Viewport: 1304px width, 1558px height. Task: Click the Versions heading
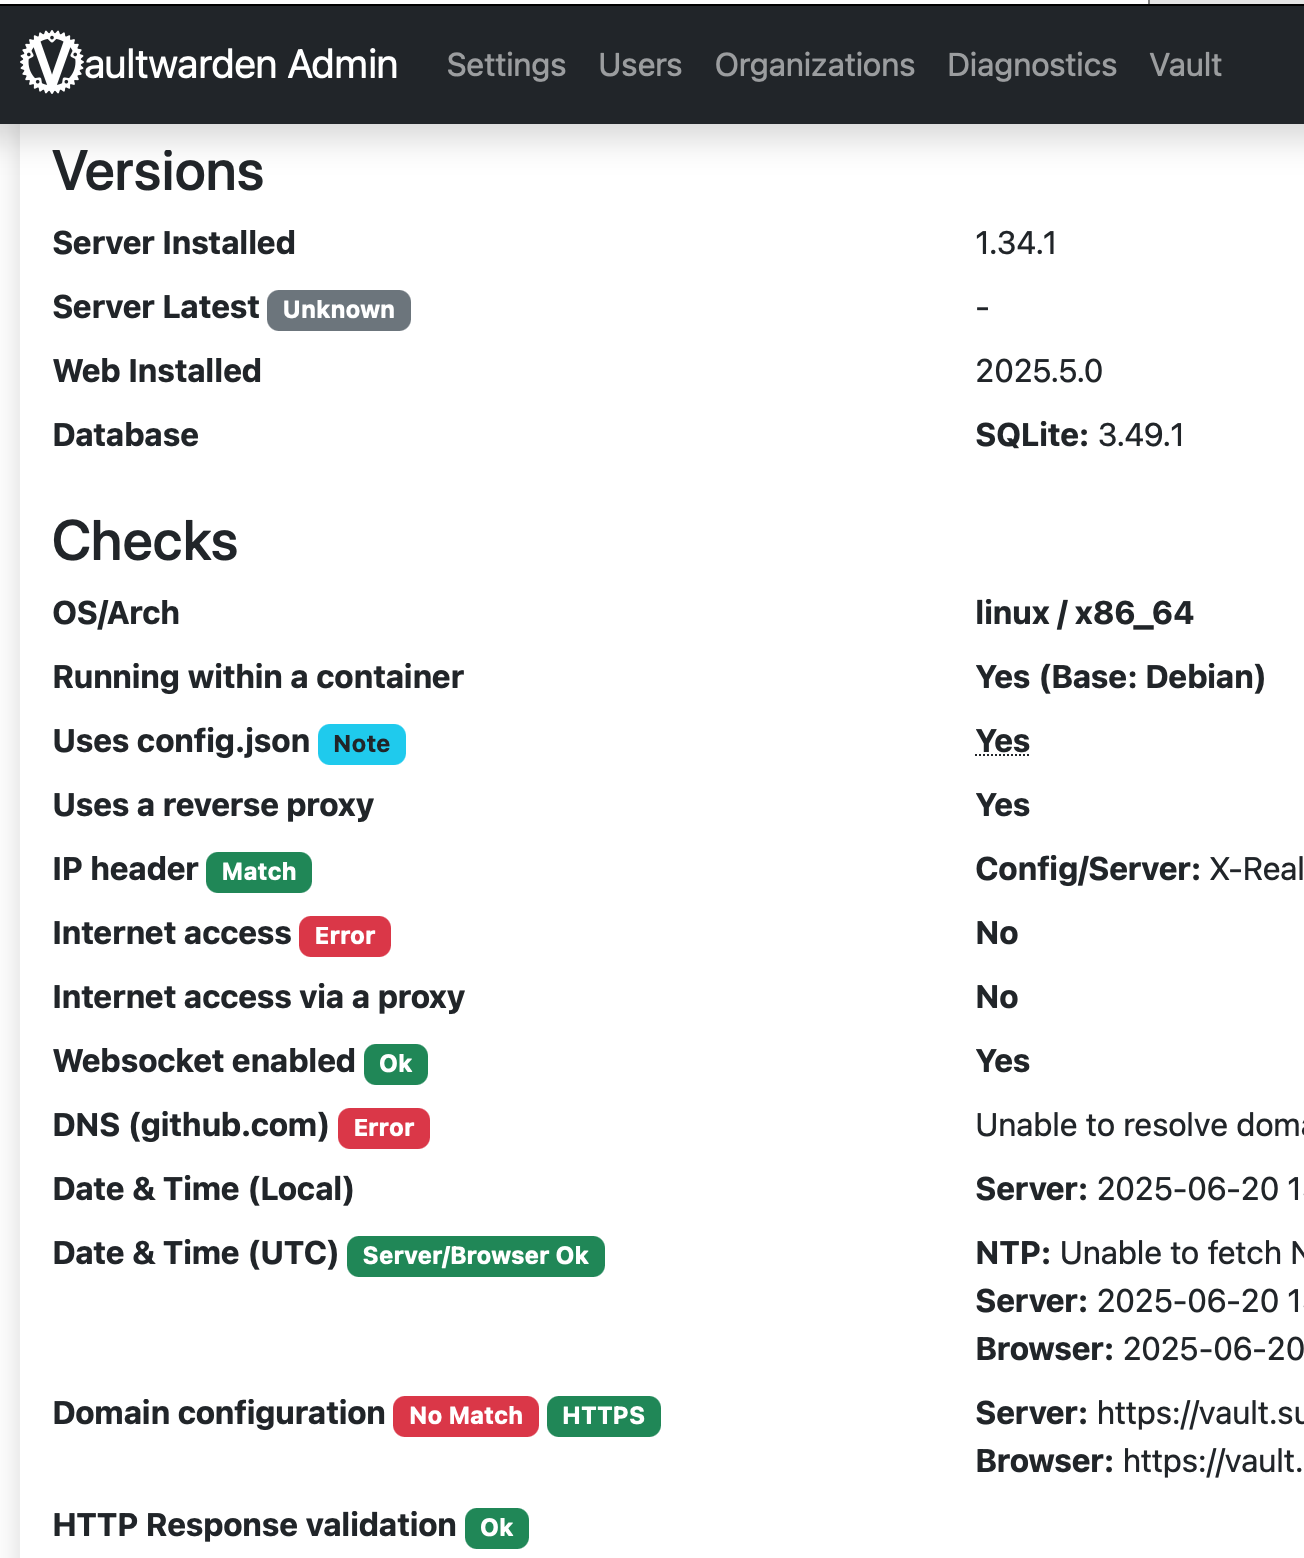tap(158, 171)
